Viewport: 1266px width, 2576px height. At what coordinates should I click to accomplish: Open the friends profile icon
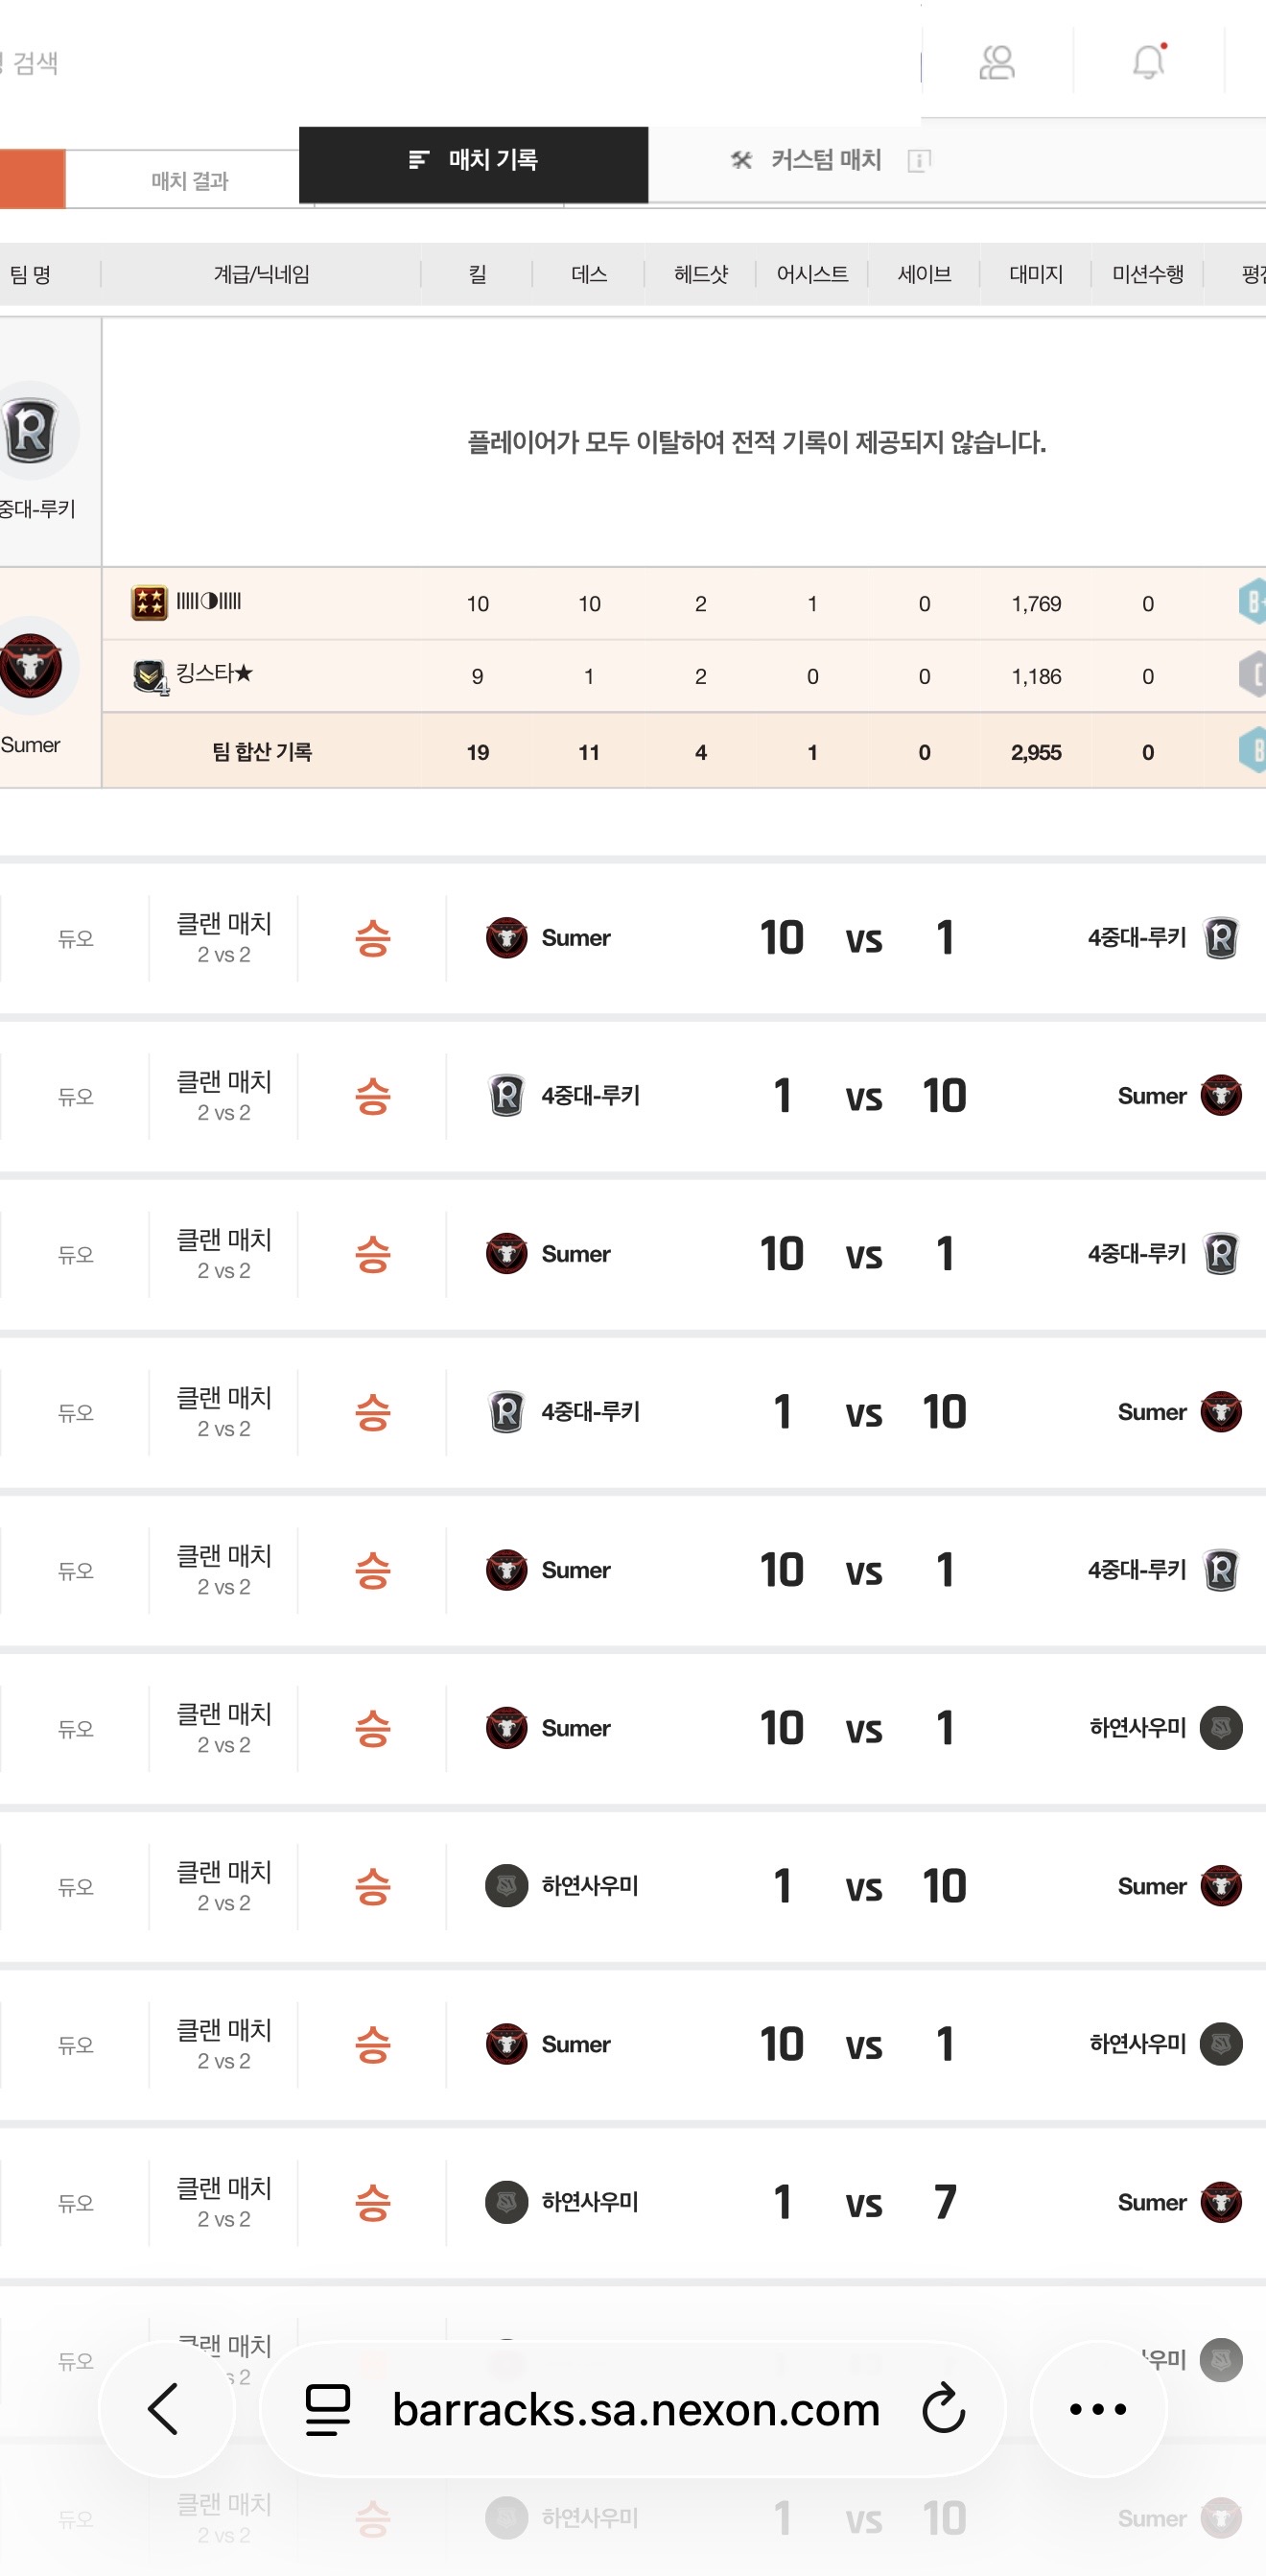pos(996,63)
